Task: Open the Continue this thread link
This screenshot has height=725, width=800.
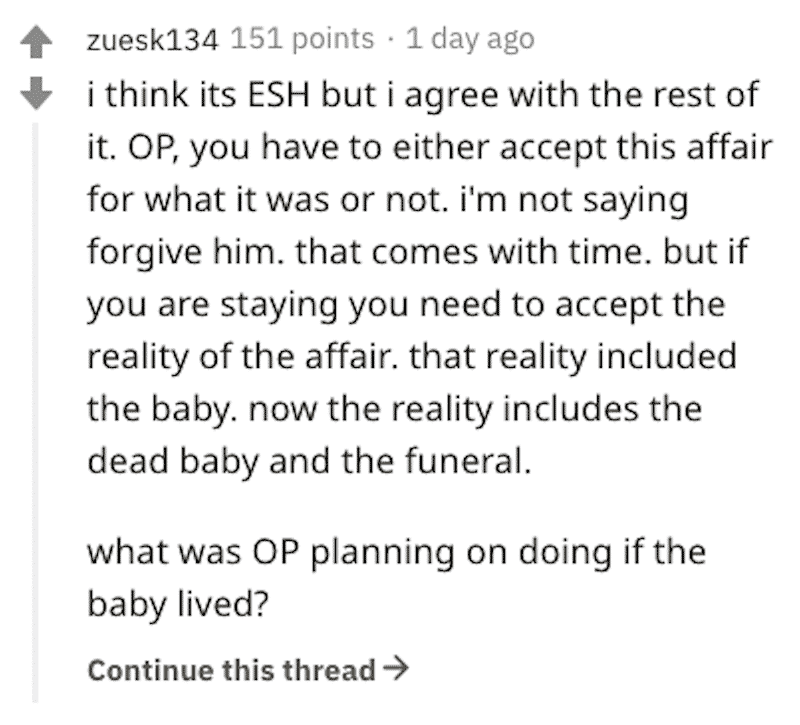Action: (248, 669)
